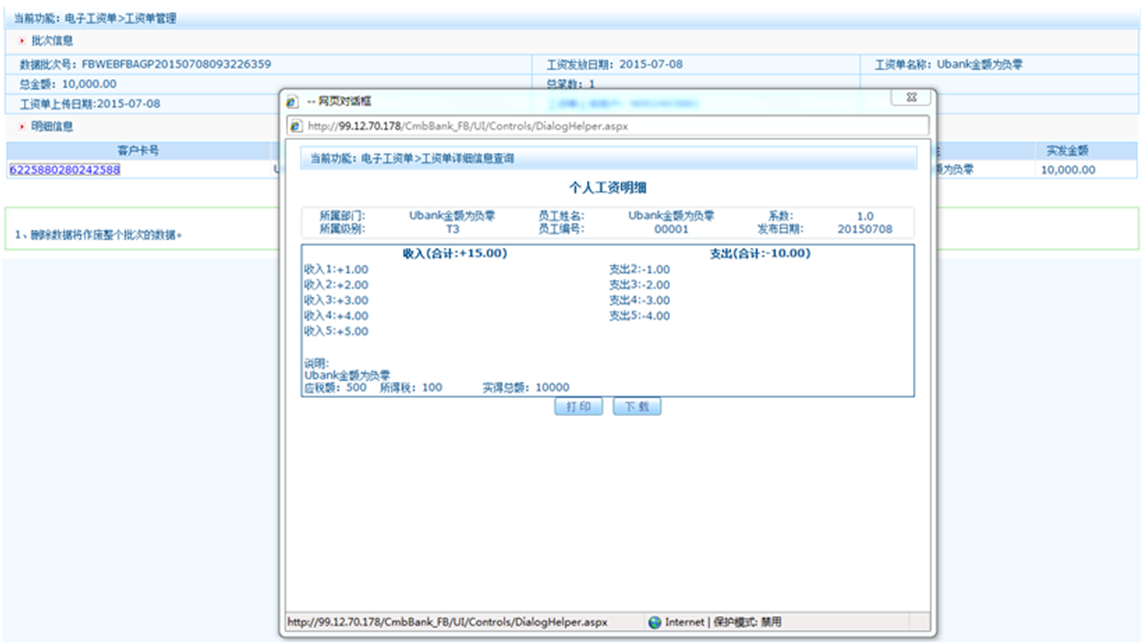Screen dimensions: 1141x642
Task: Click the IE icon in dialog title bar
Action: (292, 102)
